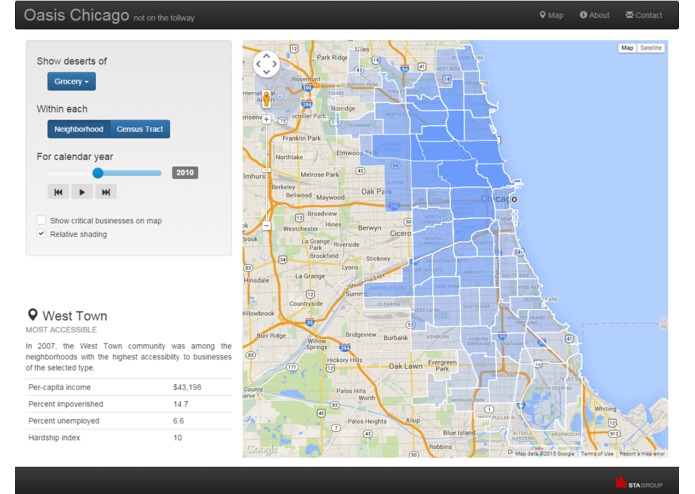Click the Hardship index value 10

tap(177, 438)
